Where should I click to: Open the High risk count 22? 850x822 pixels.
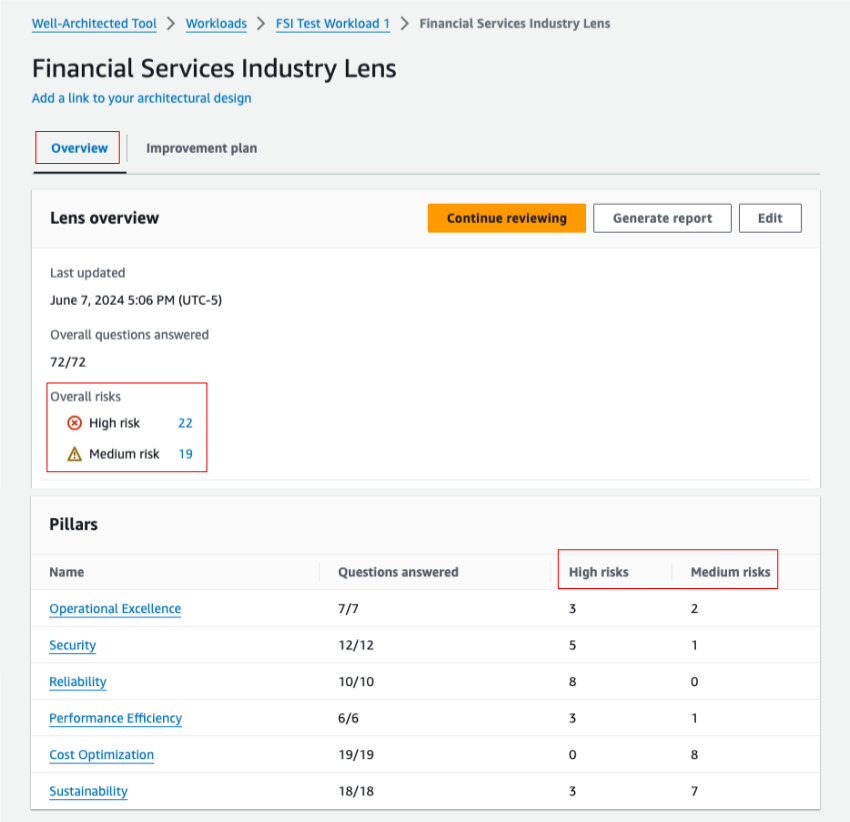pyautogui.click(x=185, y=423)
